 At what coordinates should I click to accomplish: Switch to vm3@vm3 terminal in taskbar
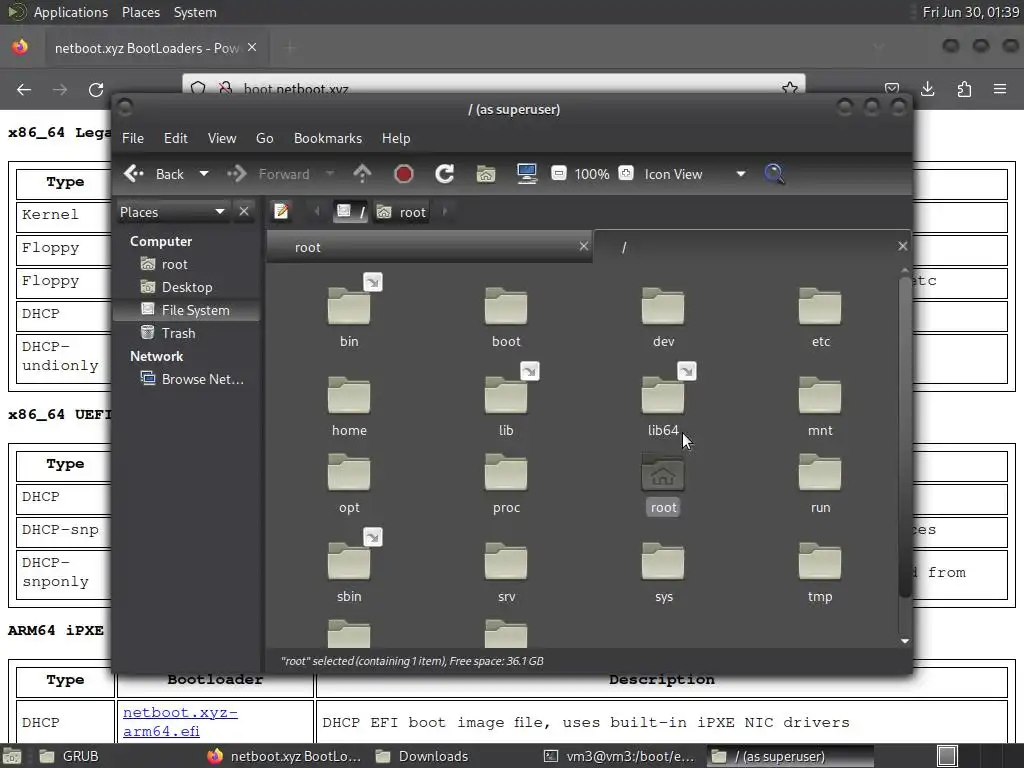[x=620, y=756]
